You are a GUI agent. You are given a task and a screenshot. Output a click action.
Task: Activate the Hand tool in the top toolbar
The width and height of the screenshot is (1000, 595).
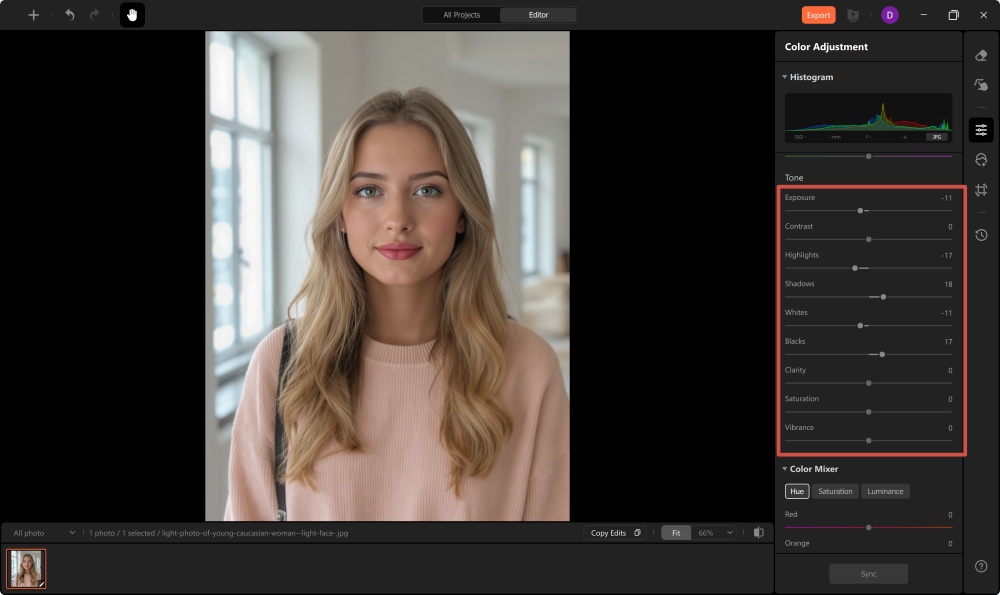pyautogui.click(x=133, y=15)
